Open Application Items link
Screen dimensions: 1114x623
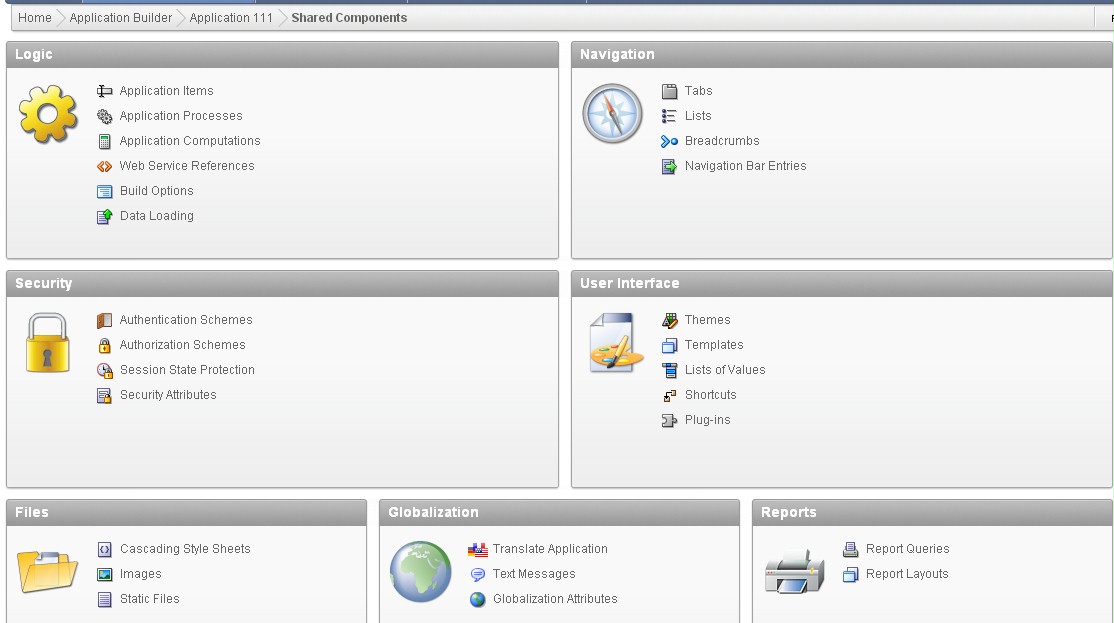(166, 91)
